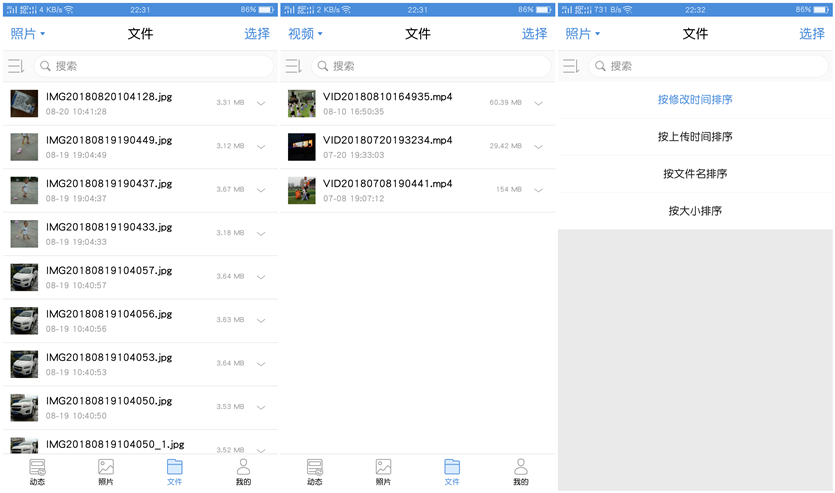835x493 pixels.
Task: Select 按修改时间排序 sort option
Action: [x=695, y=100]
